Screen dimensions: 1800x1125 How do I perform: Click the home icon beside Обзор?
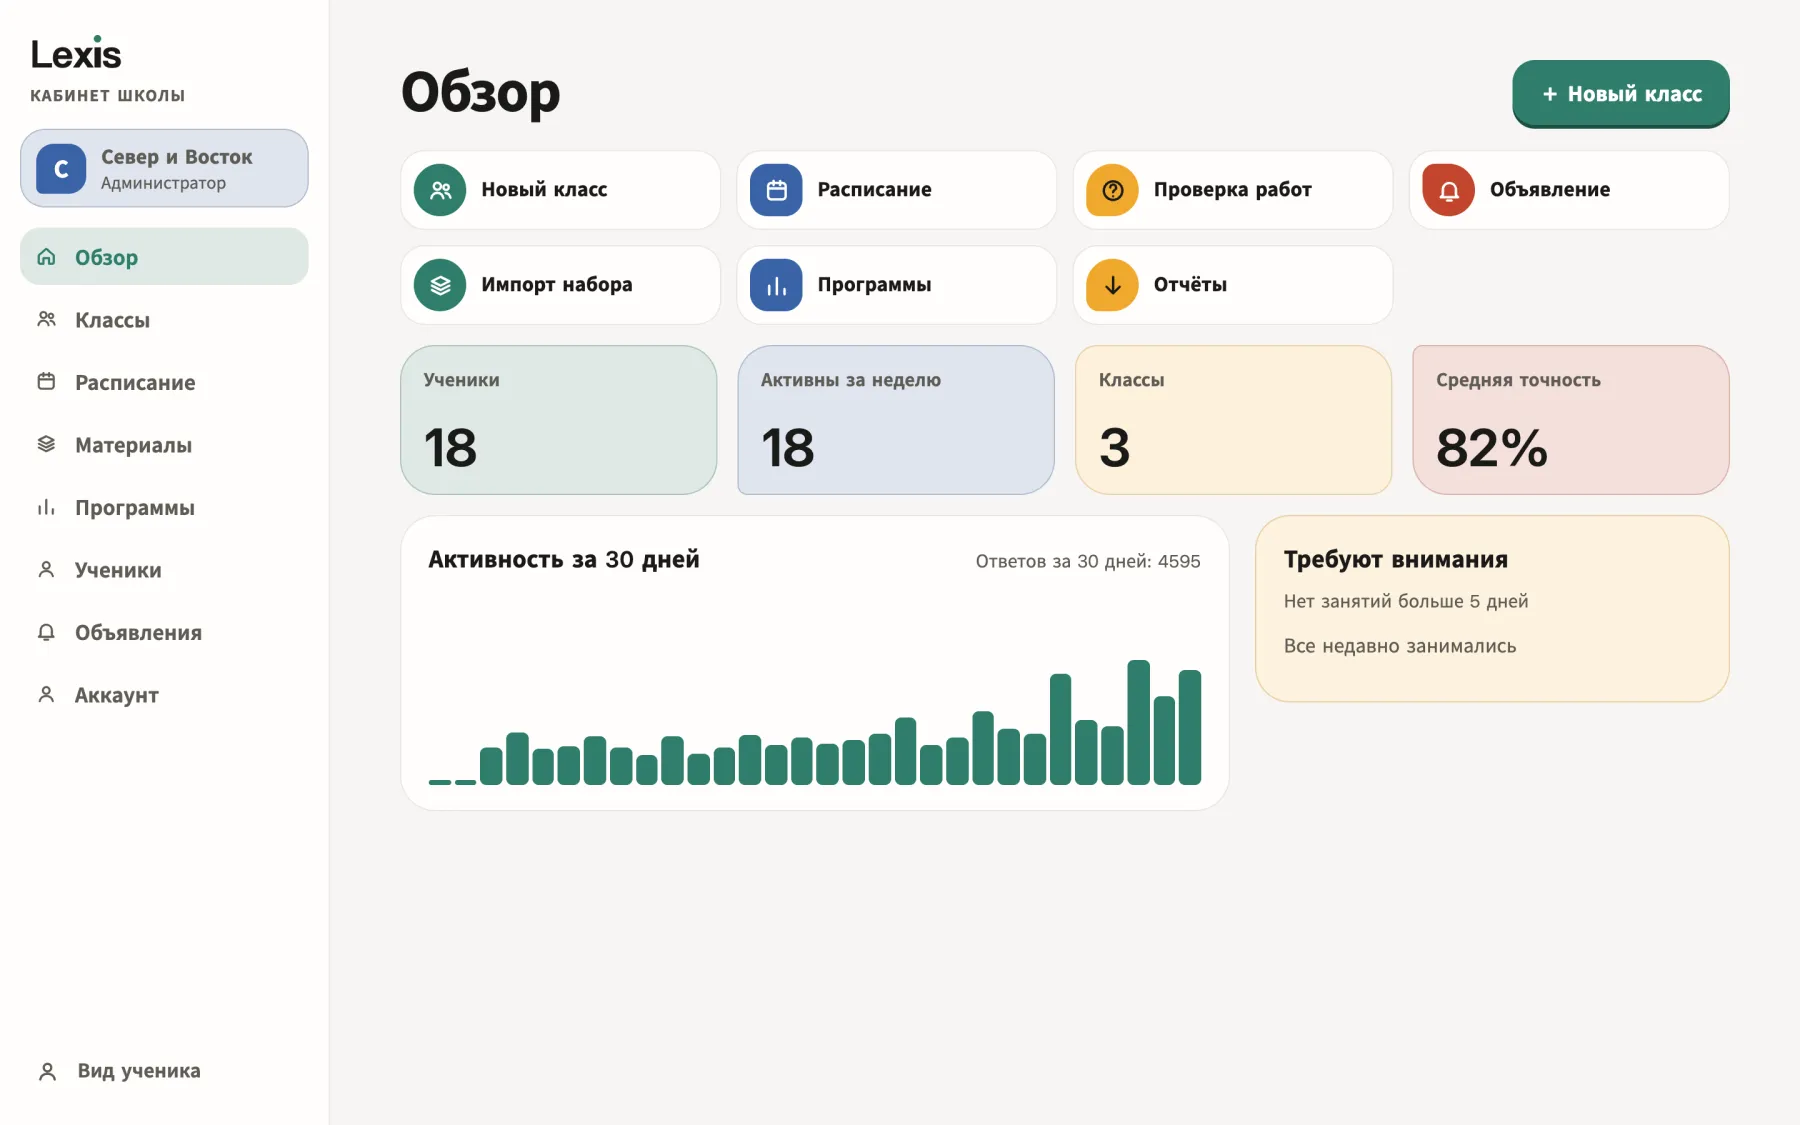click(46, 257)
